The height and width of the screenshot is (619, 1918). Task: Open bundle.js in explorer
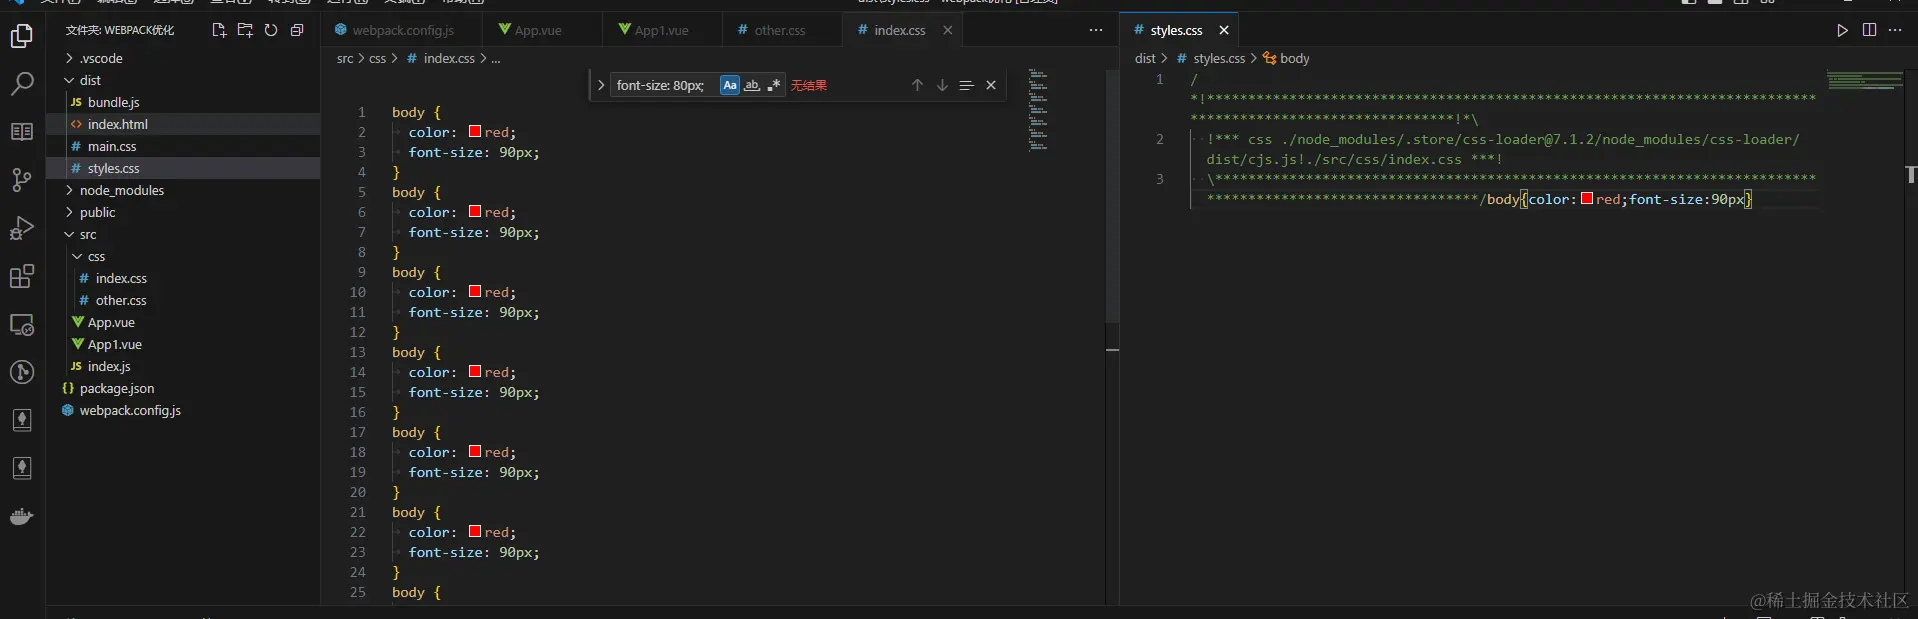[183, 102]
